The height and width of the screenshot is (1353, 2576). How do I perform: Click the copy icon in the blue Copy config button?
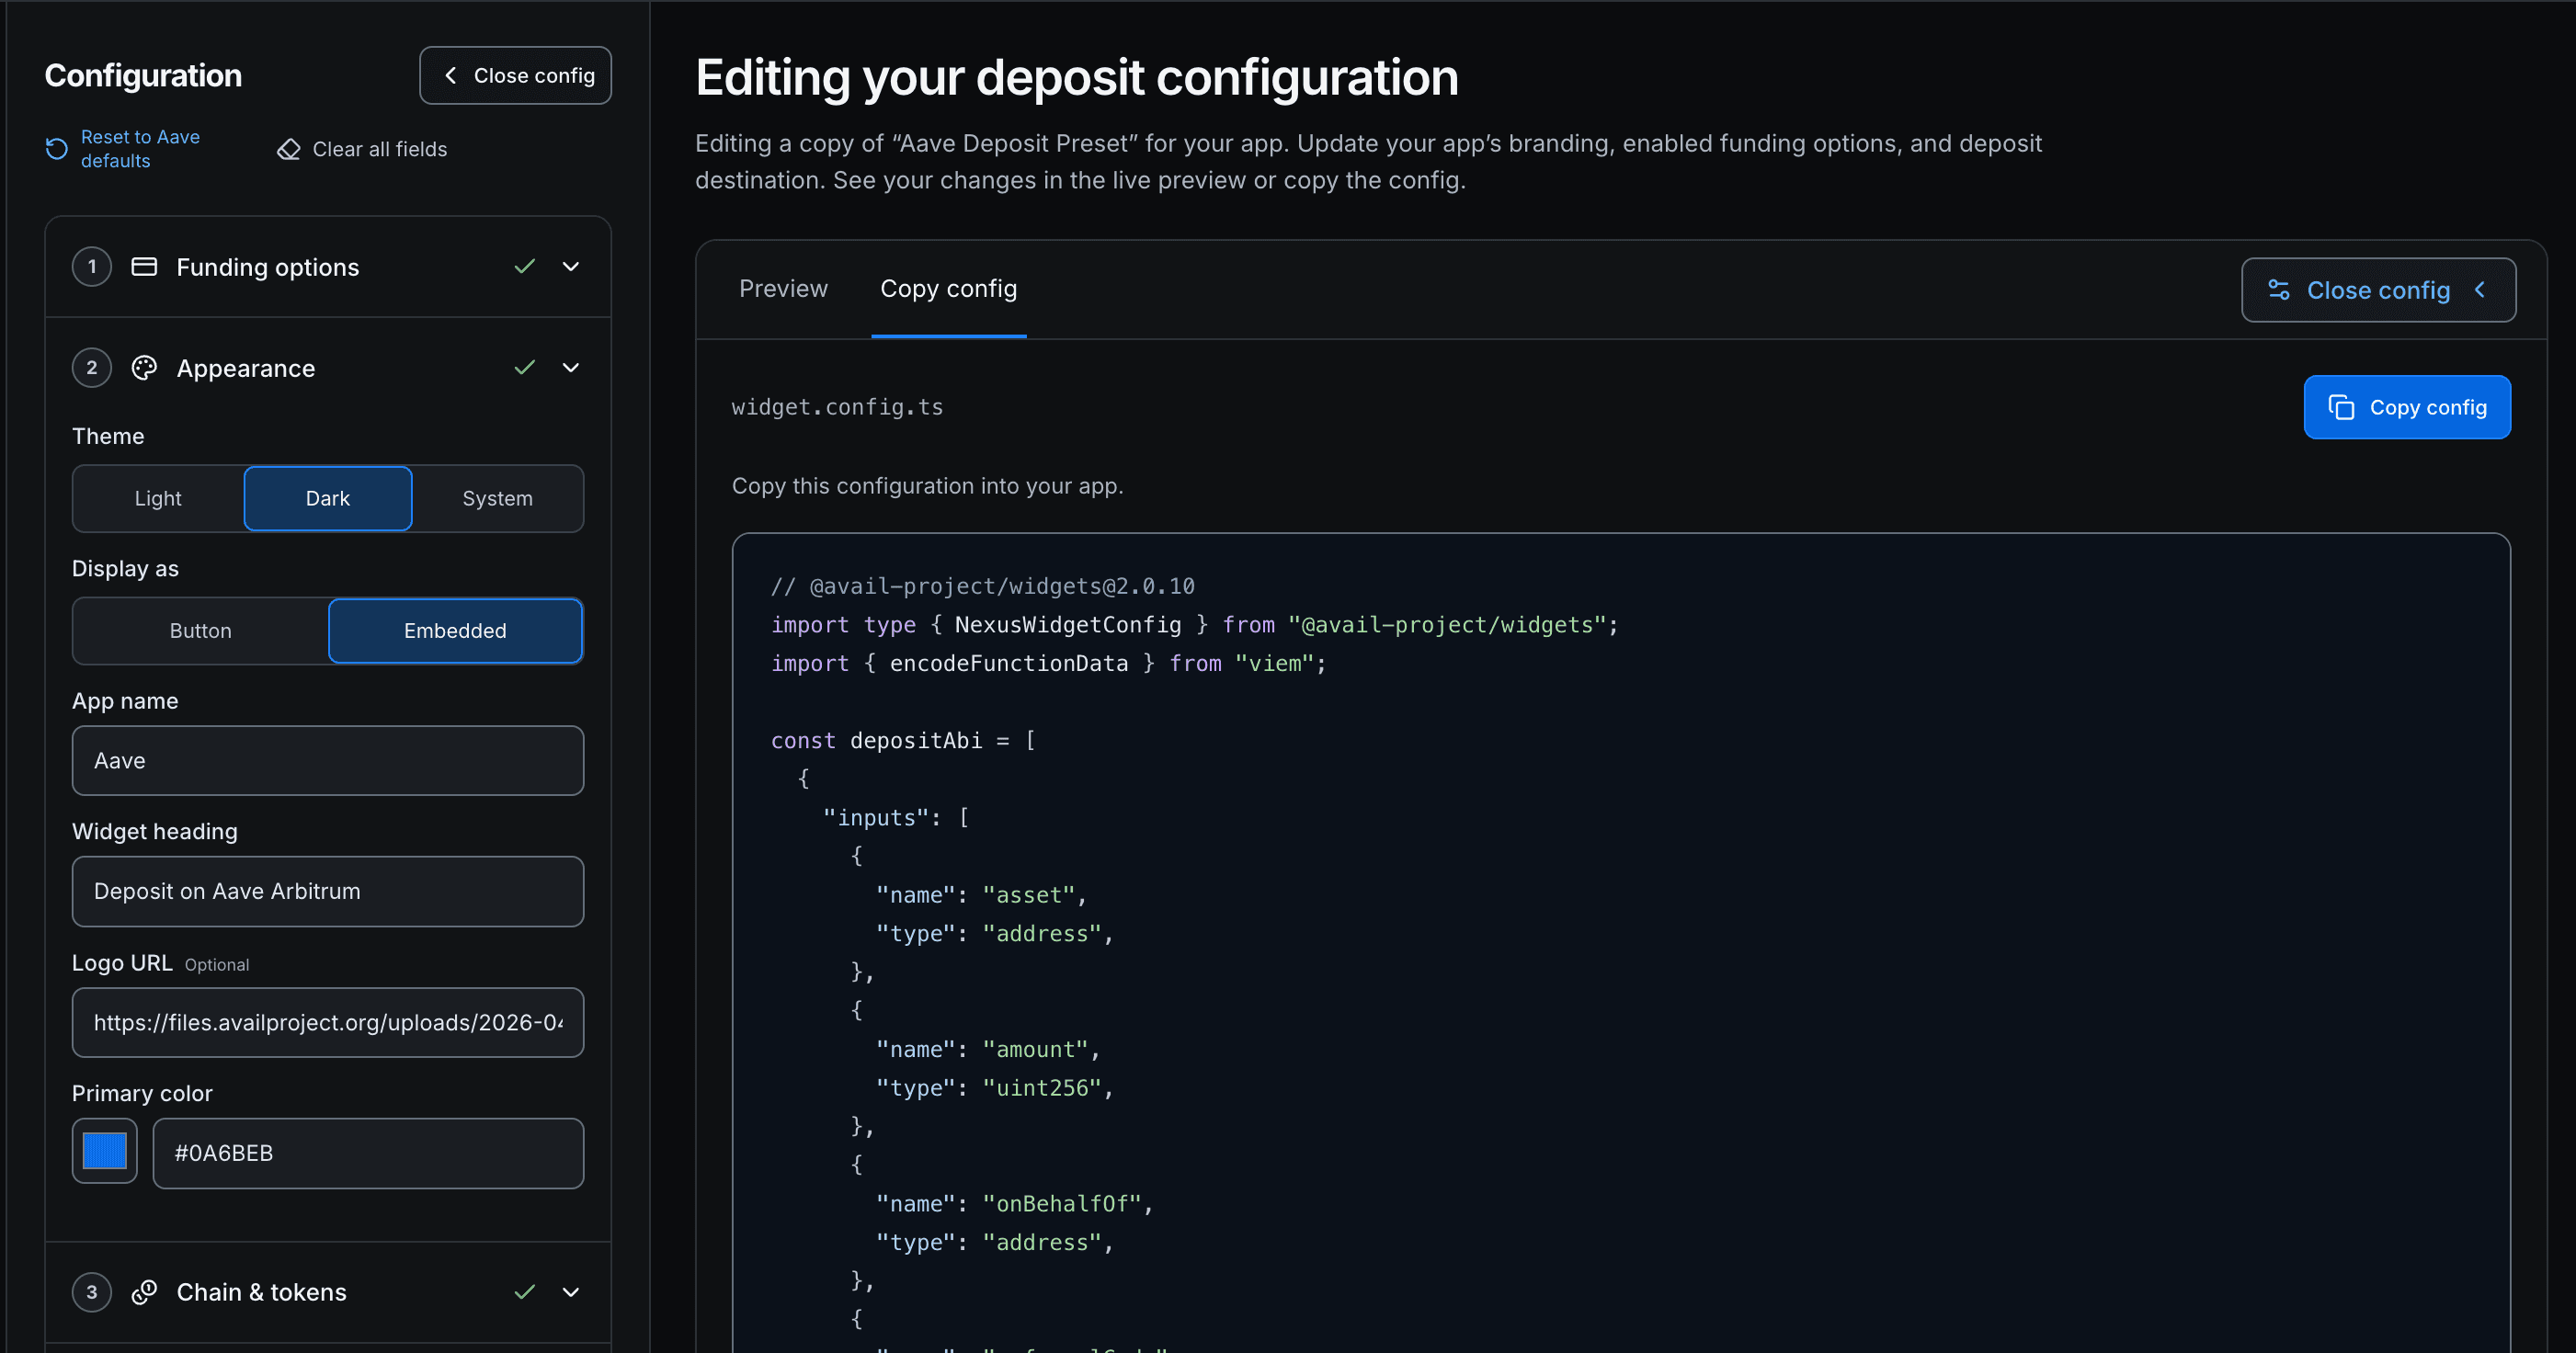click(x=2341, y=407)
